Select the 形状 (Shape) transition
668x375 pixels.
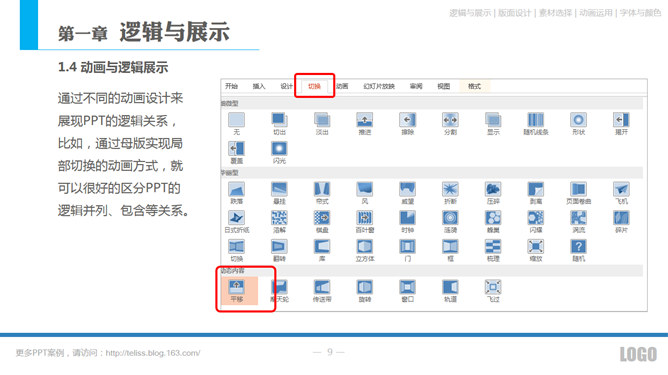(579, 124)
